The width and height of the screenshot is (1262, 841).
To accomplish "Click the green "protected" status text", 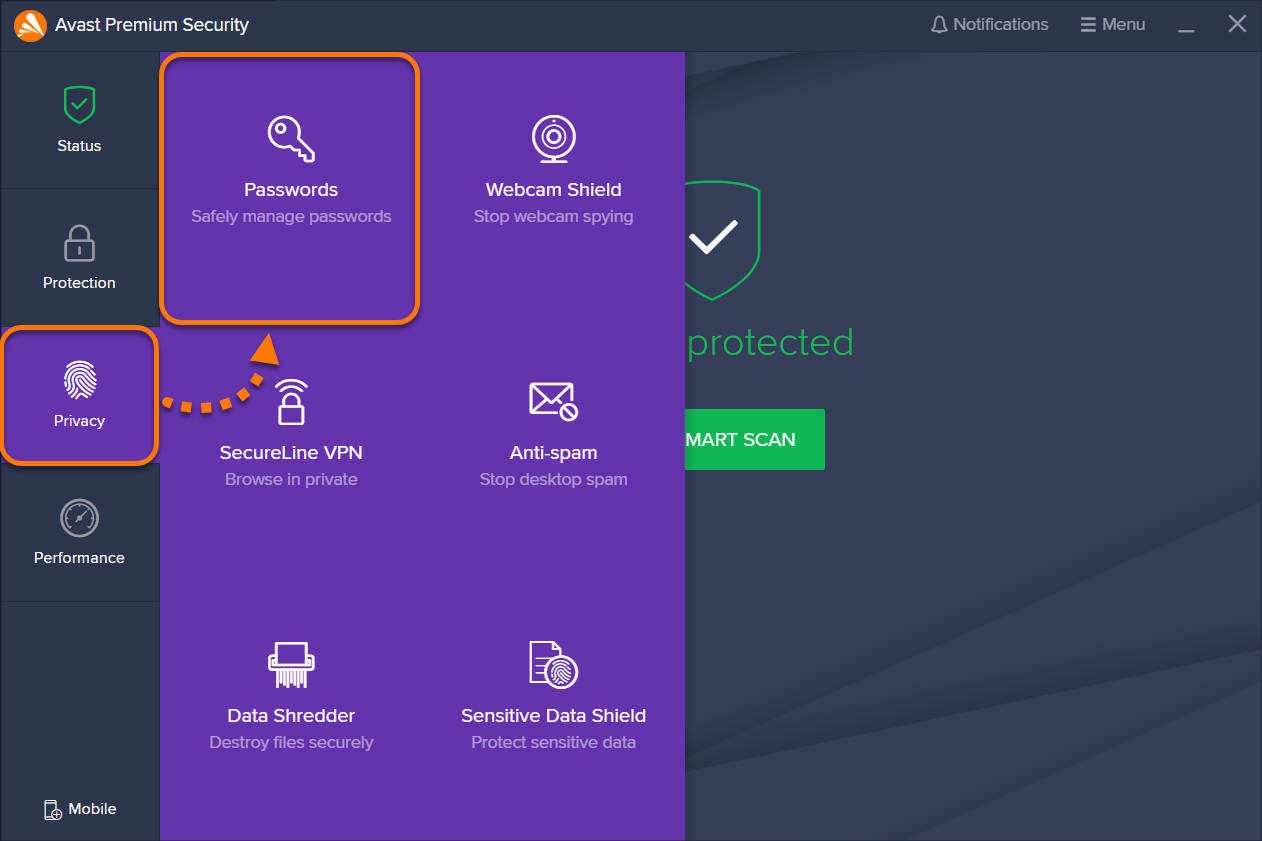I will click(770, 343).
